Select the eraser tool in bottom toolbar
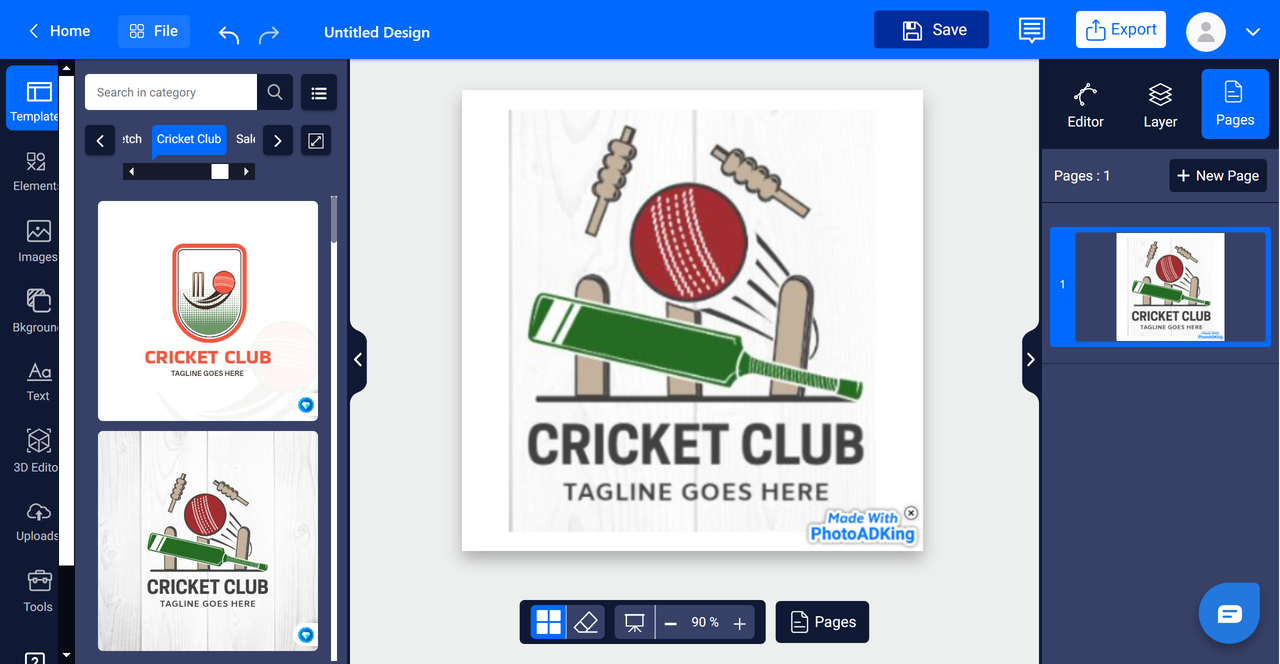The image size is (1280, 664). pyautogui.click(x=587, y=622)
